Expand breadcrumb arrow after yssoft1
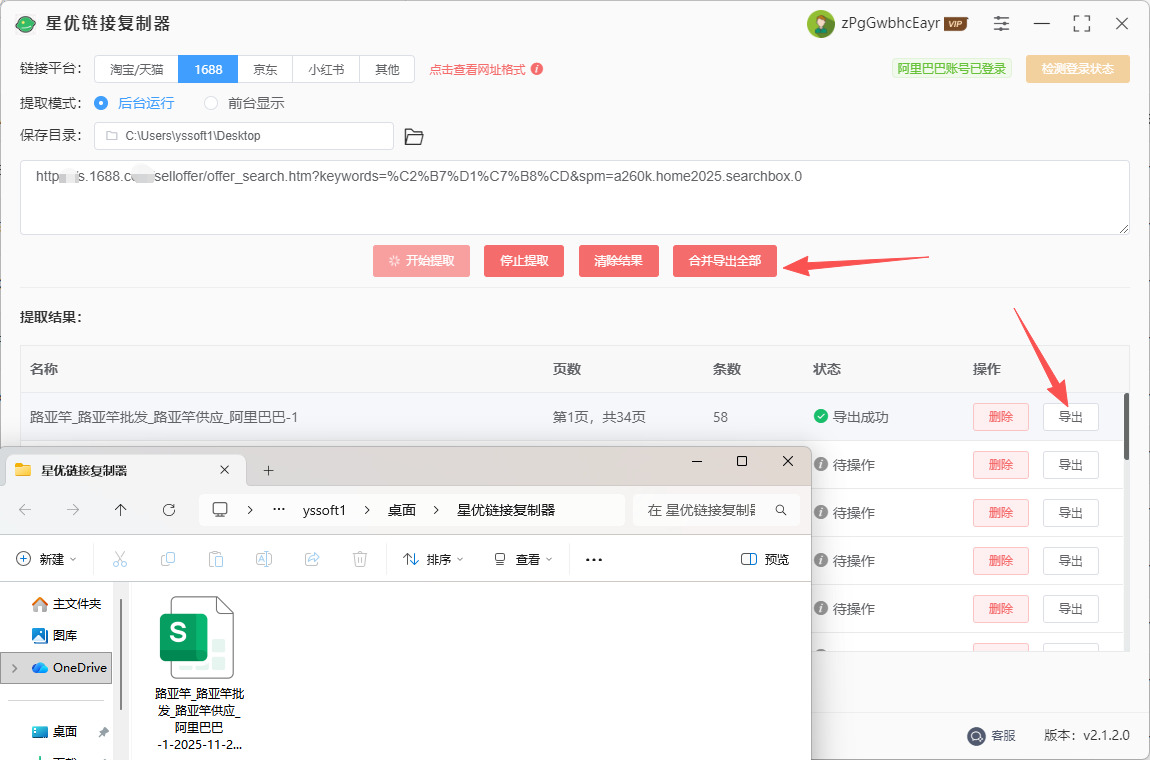Viewport: 1150px width, 760px height. tap(367, 510)
